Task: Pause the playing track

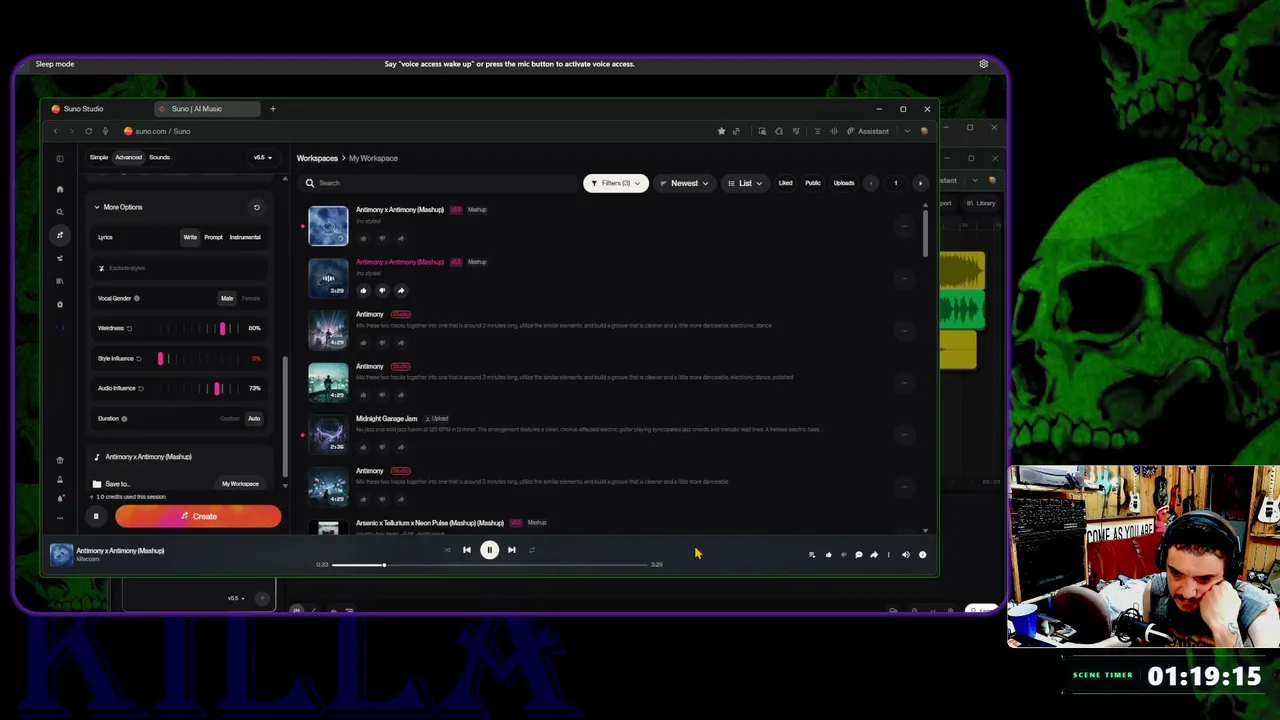Action: click(489, 550)
